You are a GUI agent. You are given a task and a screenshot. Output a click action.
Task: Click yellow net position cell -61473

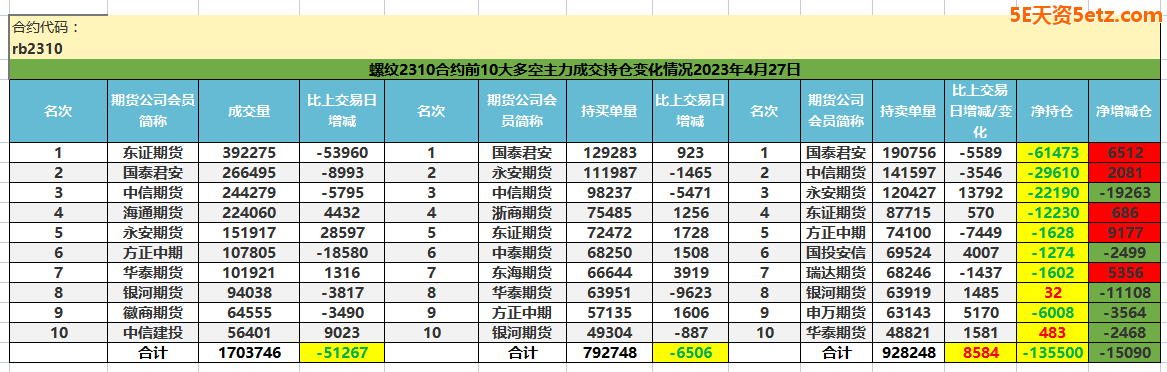[1052, 153]
